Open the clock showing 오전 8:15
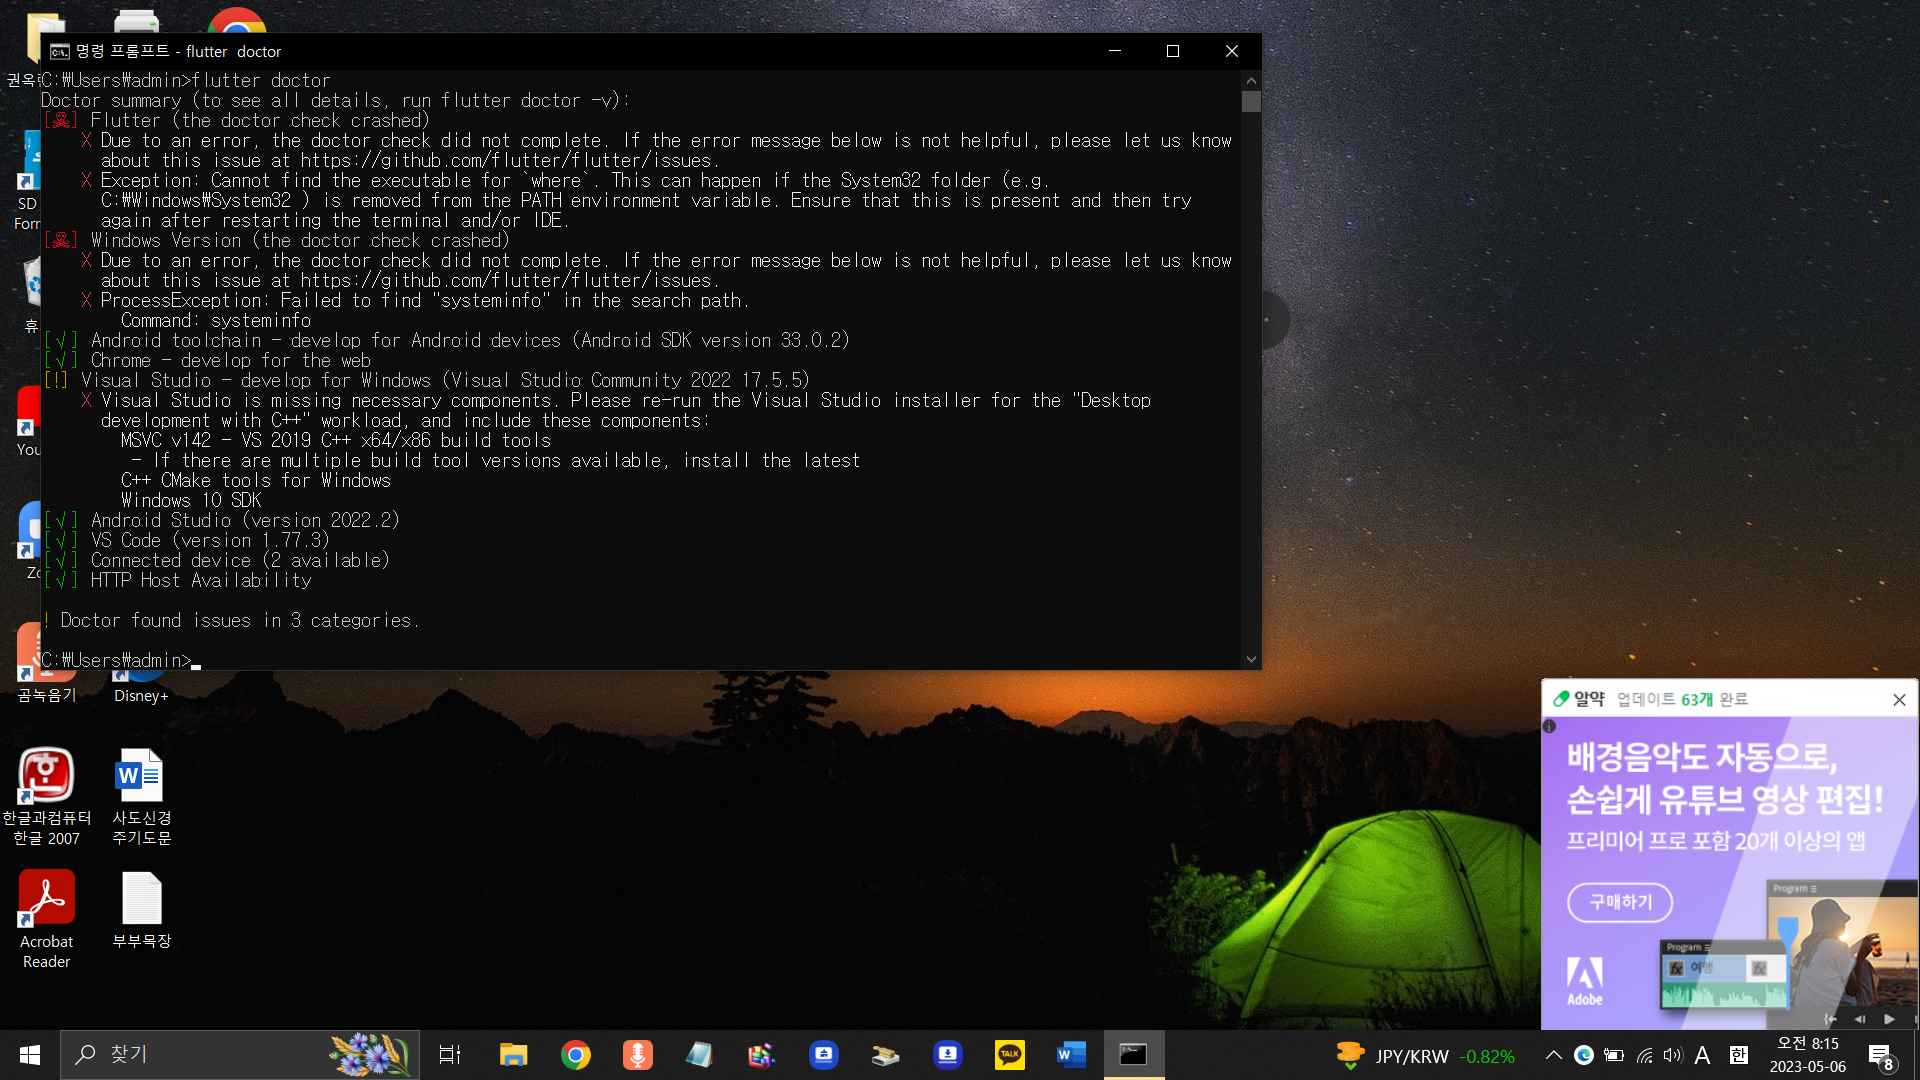Screen dimensions: 1920x1080 coord(1808,1055)
